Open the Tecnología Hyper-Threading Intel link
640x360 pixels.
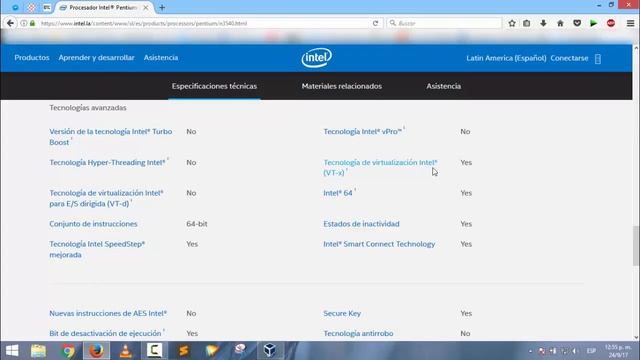[107, 162]
